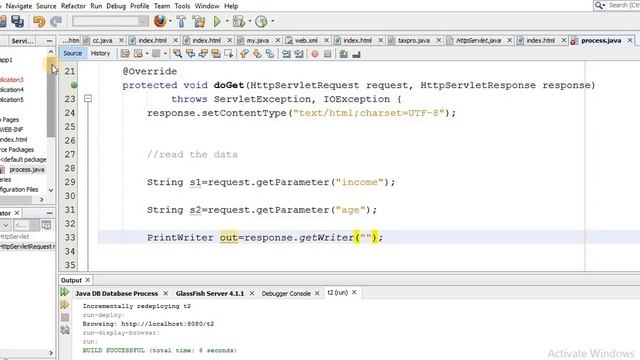Shift the line left

(x=286, y=53)
